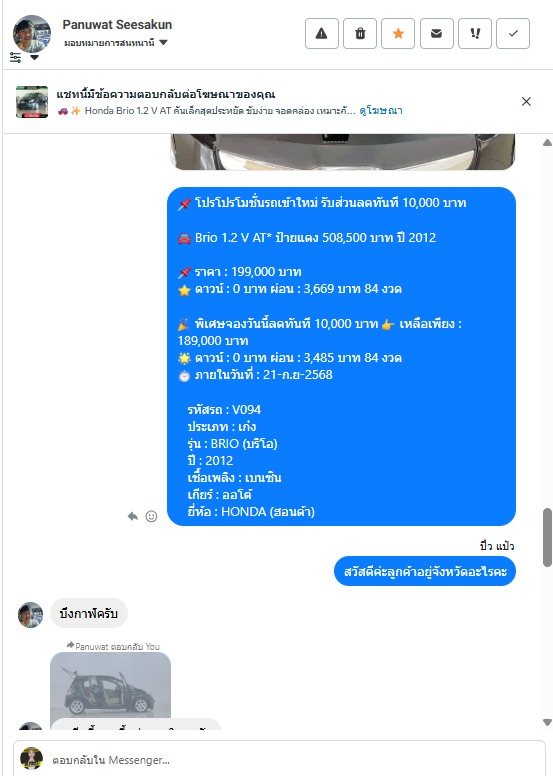Open the Honda Brio ad thumbnail in the banner
The width and height of the screenshot is (553, 776).
(32, 102)
